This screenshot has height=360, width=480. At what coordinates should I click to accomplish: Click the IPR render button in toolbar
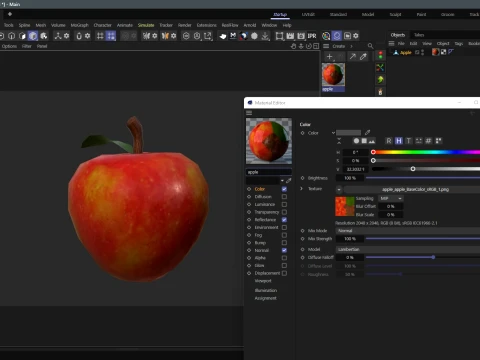(x=312, y=36)
